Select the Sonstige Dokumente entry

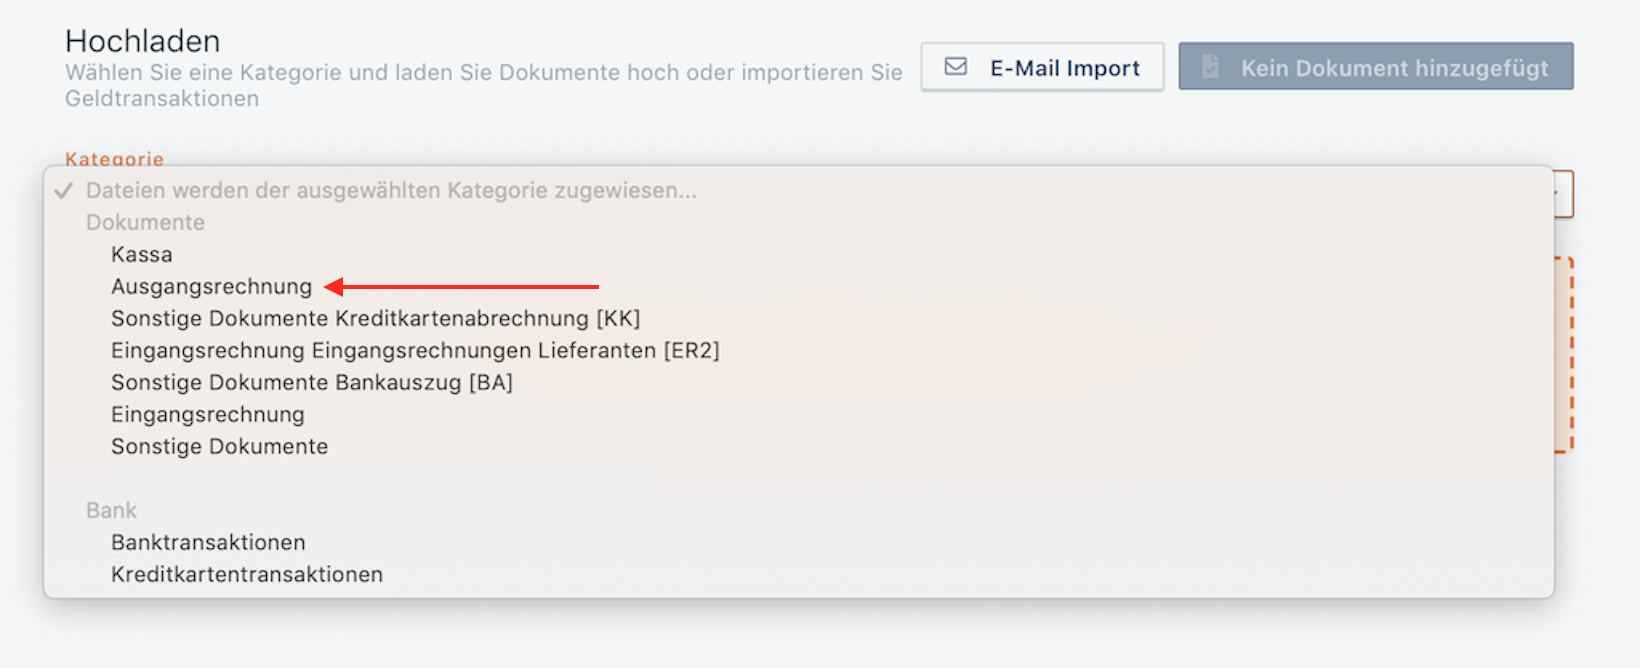(219, 446)
